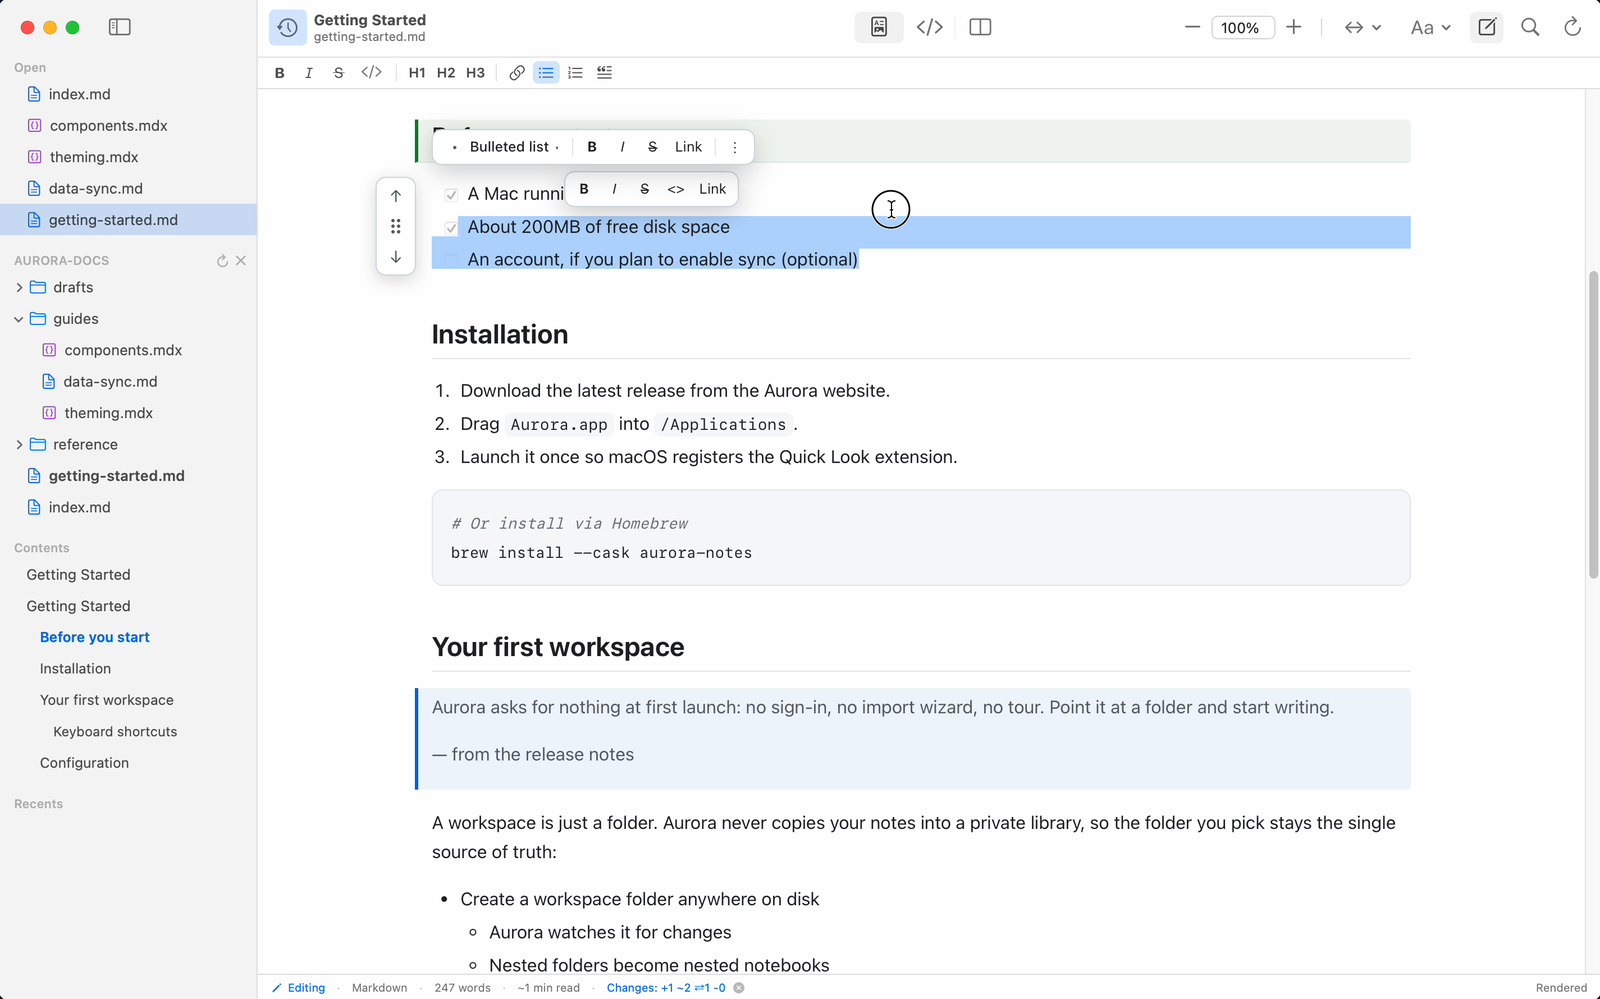This screenshot has width=1600, height=999.
Task: Click the <> code button in the popup
Action: click(676, 189)
